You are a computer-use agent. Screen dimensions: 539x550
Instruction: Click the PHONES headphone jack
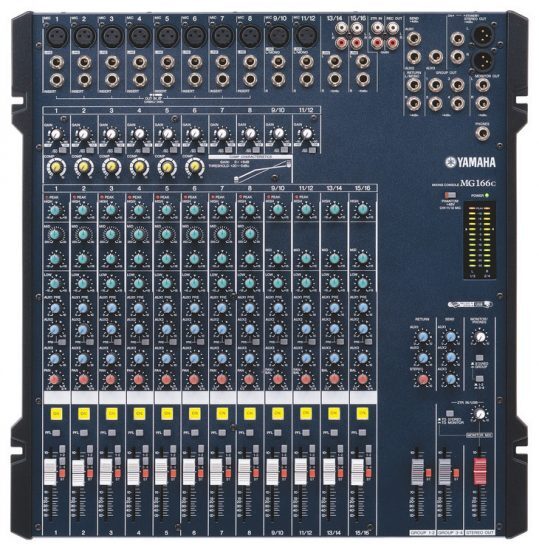(483, 133)
